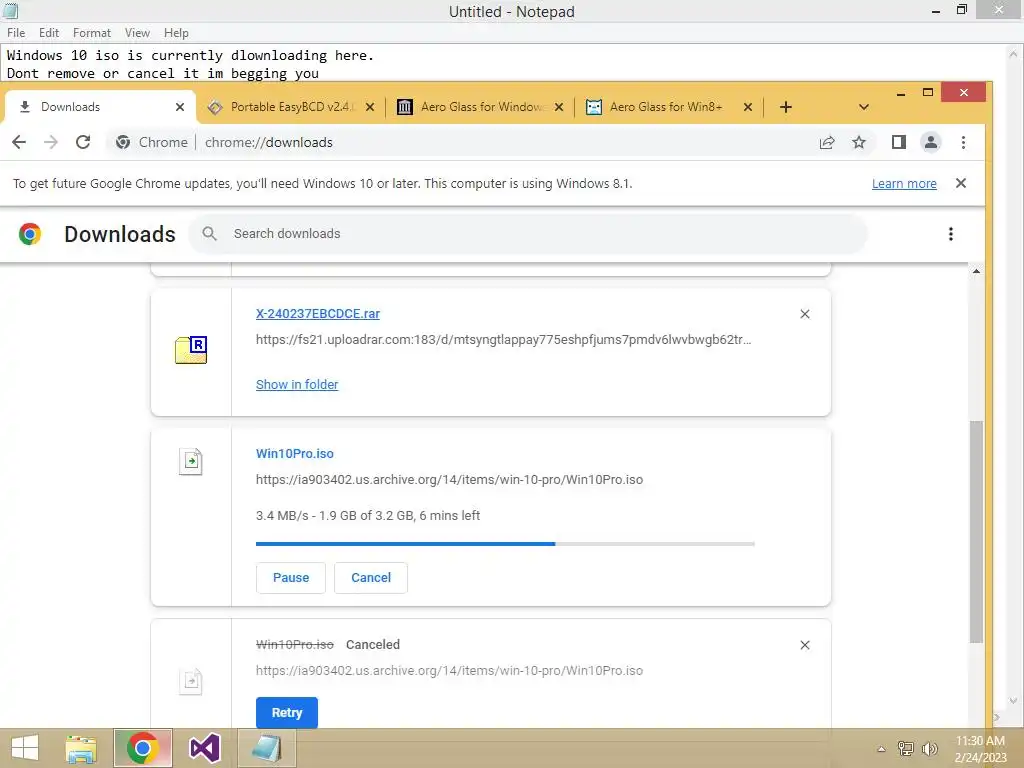Click the file icon of the canceled Win10Pro.iso
Image resolution: width=1024 pixels, height=768 pixels.
click(x=191, y=682)
